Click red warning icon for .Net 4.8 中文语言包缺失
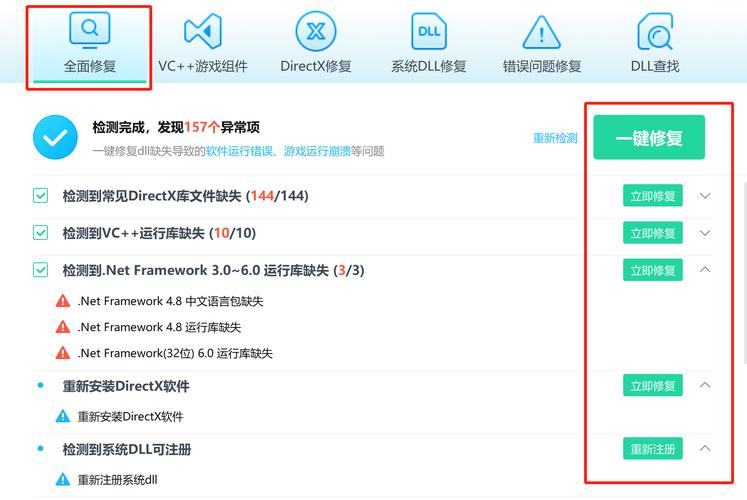Viewport: 747px width, 500px height. [x=63, y=301]
